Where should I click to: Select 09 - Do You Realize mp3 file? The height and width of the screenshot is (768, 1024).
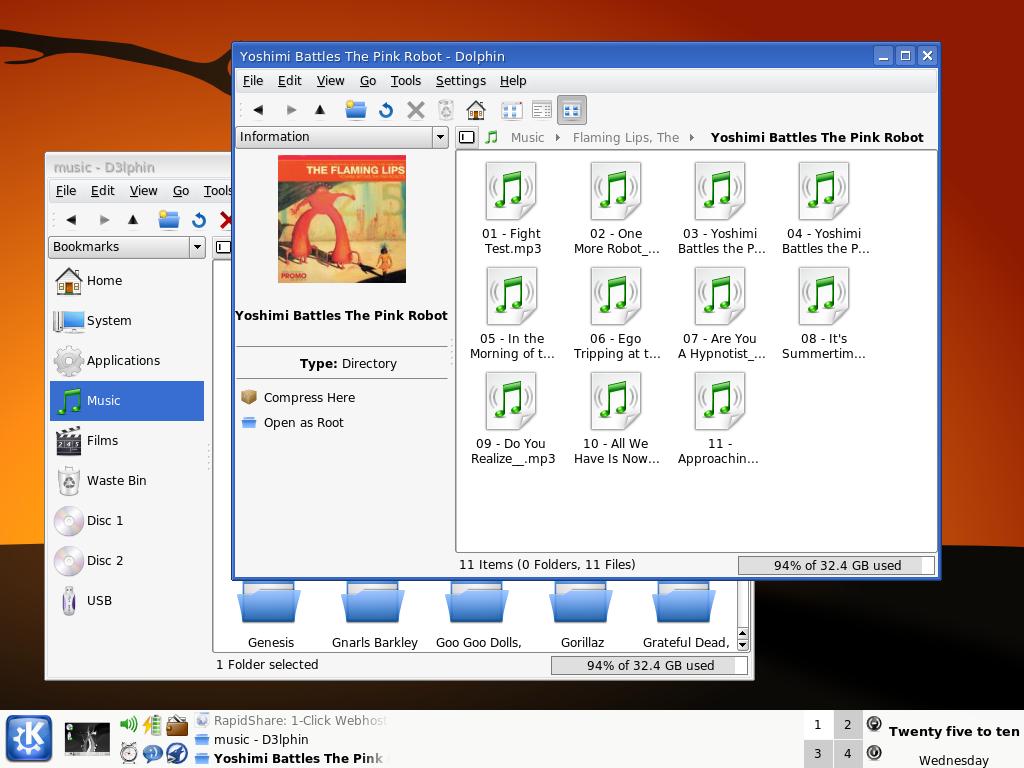(513, 419)
